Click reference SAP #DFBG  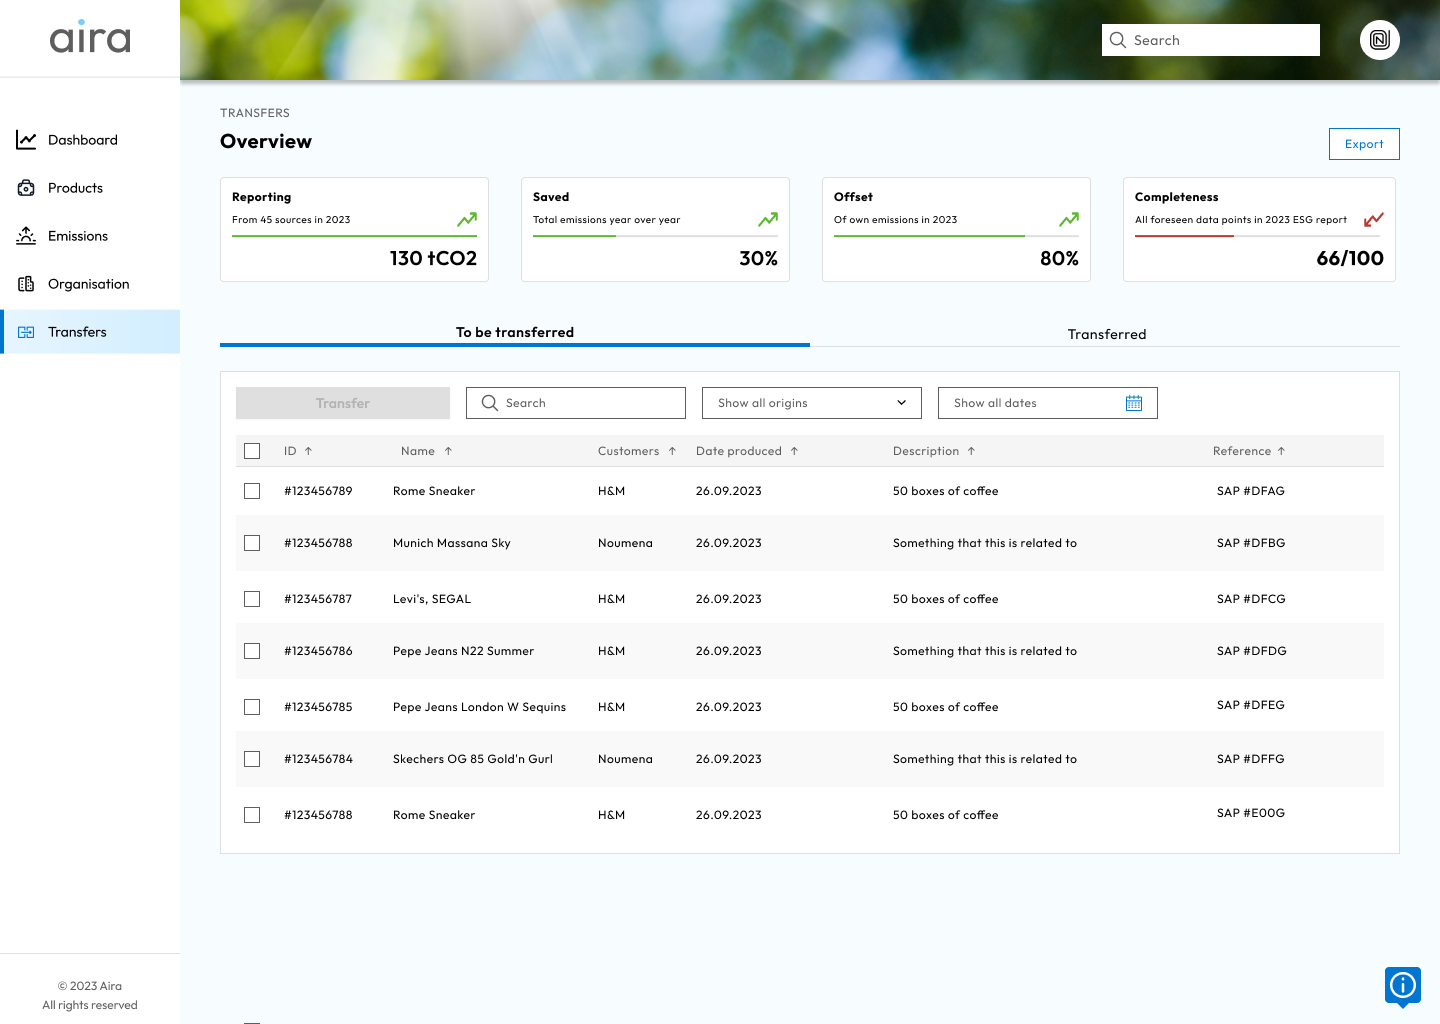(x=1250, y=543)
